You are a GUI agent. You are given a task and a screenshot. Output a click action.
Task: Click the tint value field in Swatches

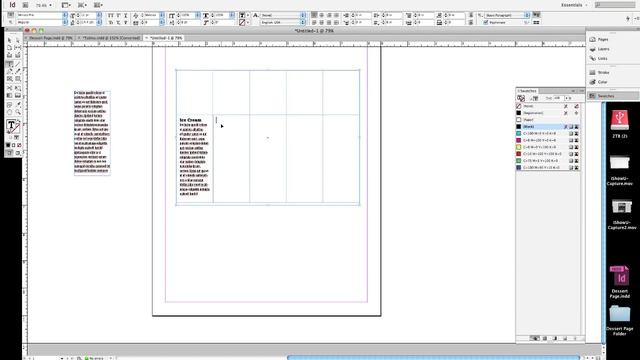(x=558, y=98)
